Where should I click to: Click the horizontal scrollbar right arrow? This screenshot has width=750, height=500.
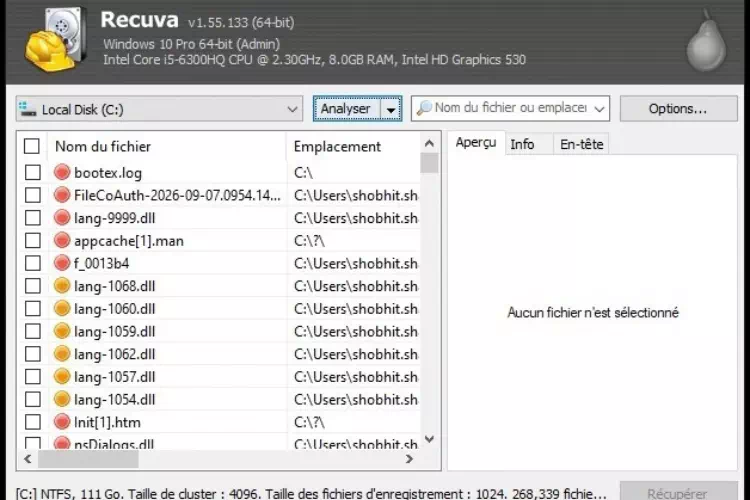point(409,459)
